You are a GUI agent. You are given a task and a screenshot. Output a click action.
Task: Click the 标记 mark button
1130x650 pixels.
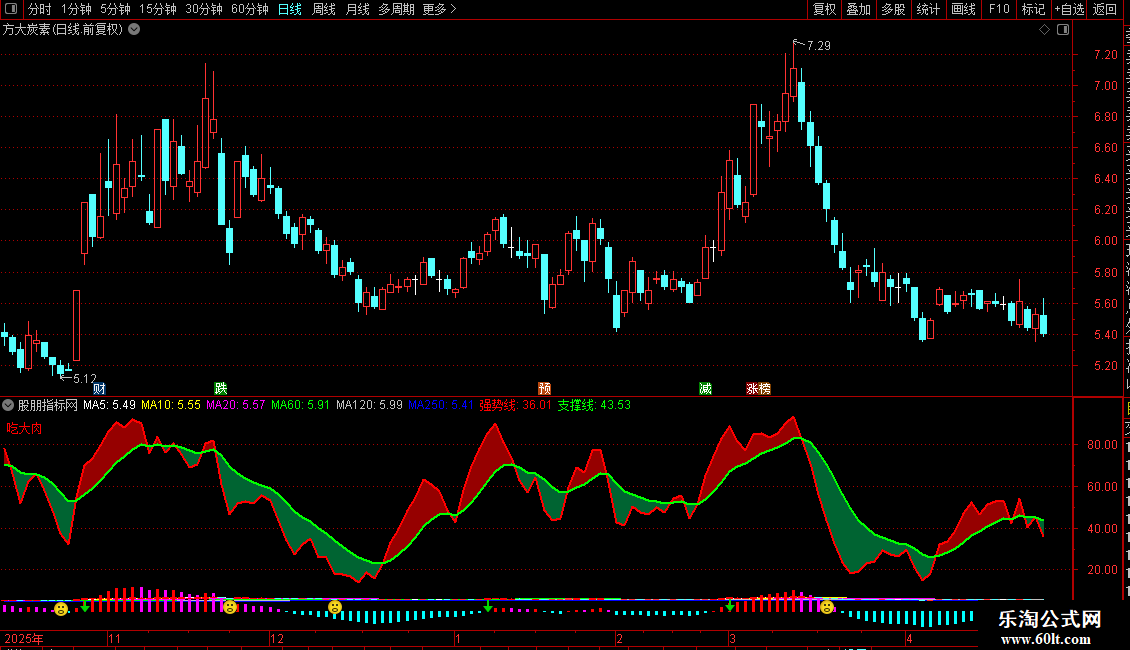[x=1033, y=9]
